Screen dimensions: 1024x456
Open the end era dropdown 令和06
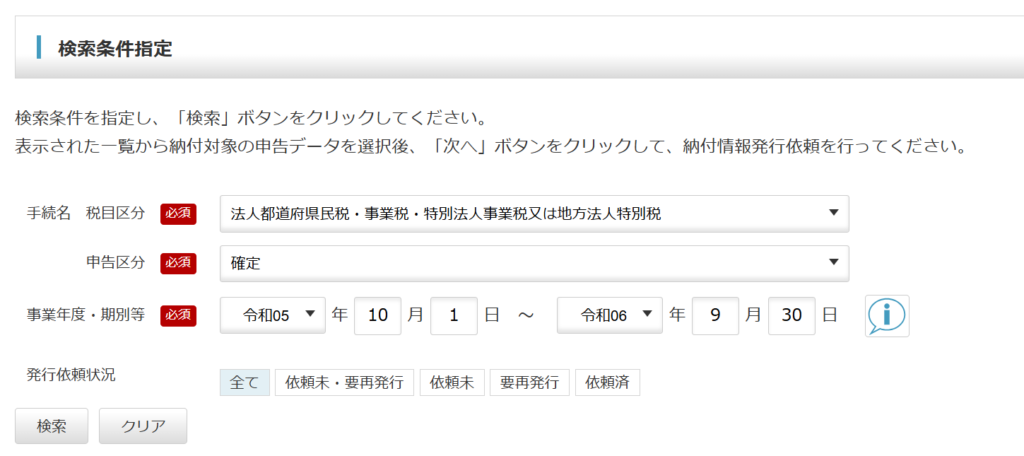point(610,315)
